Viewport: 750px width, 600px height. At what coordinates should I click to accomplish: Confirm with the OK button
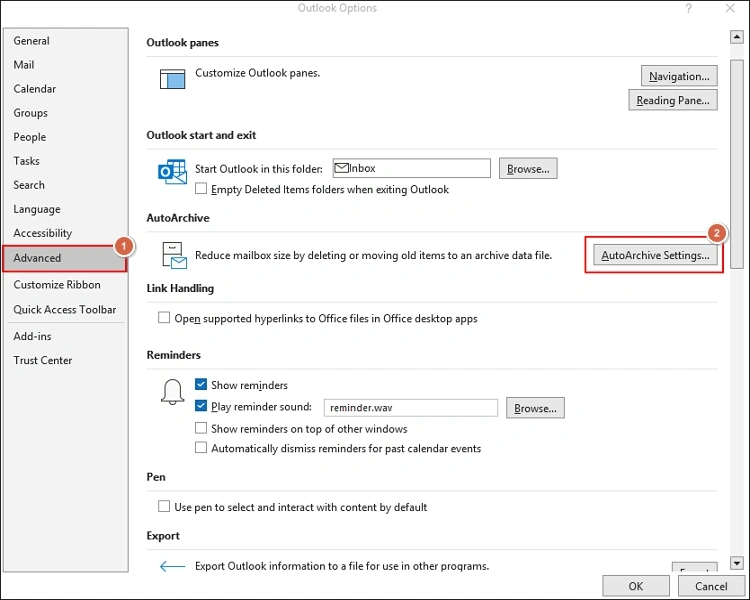pos(636,586)
